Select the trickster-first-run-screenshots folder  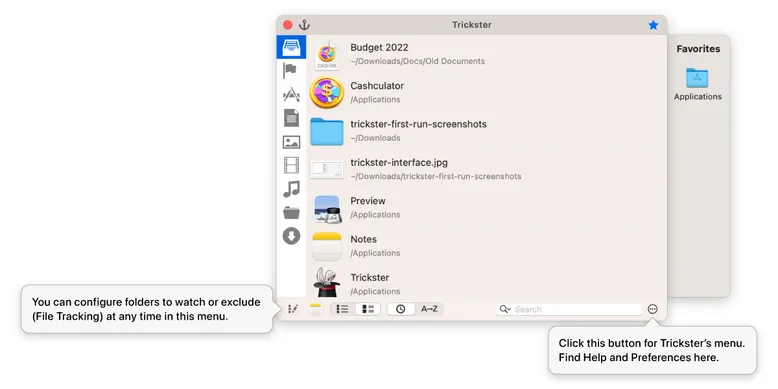487,131
